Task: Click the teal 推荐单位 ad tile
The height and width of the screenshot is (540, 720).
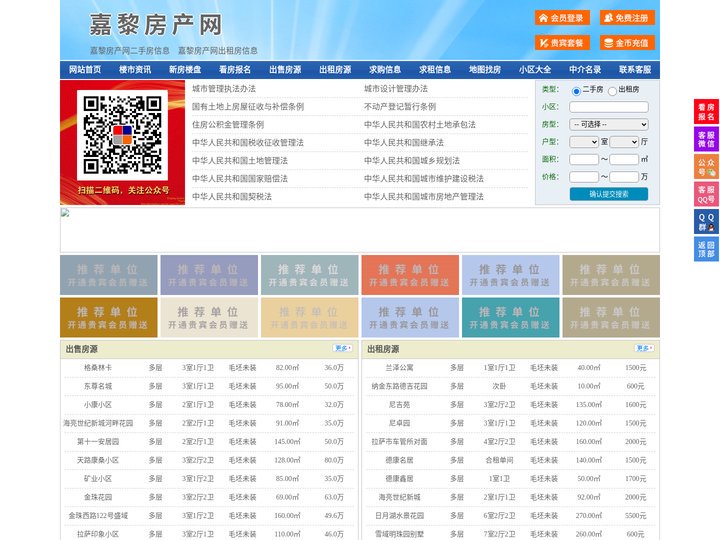Action: (x=511, y=317)
